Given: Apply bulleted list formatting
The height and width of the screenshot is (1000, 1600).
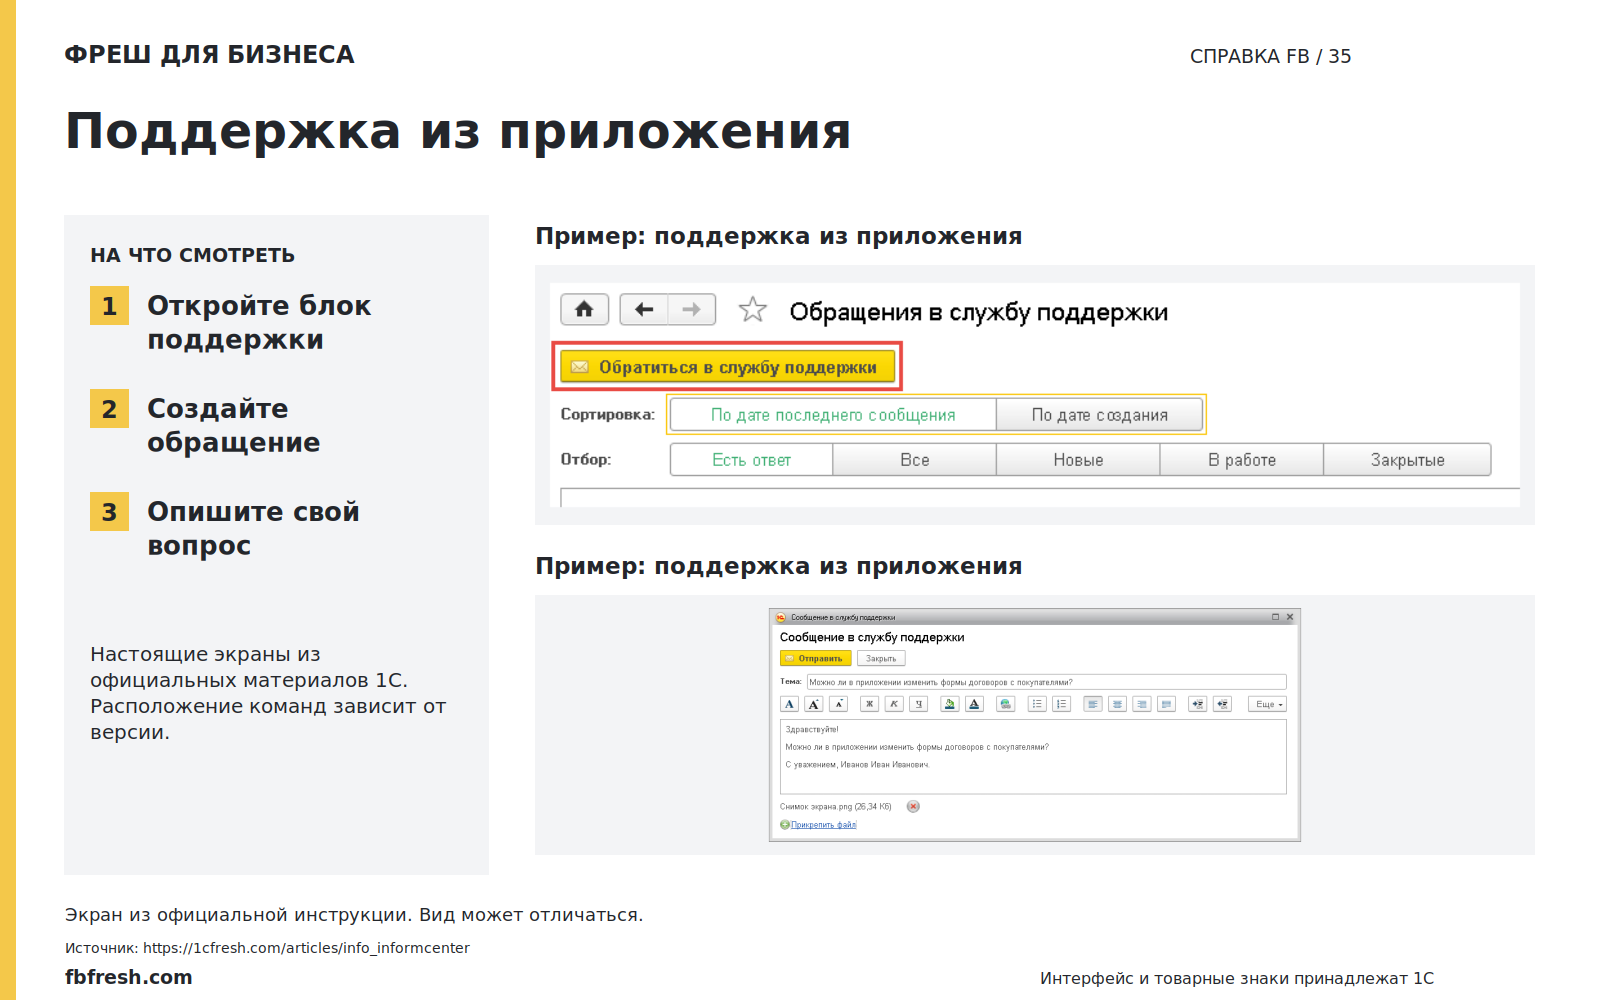Looking at the screenshot, I should 1037,704.
